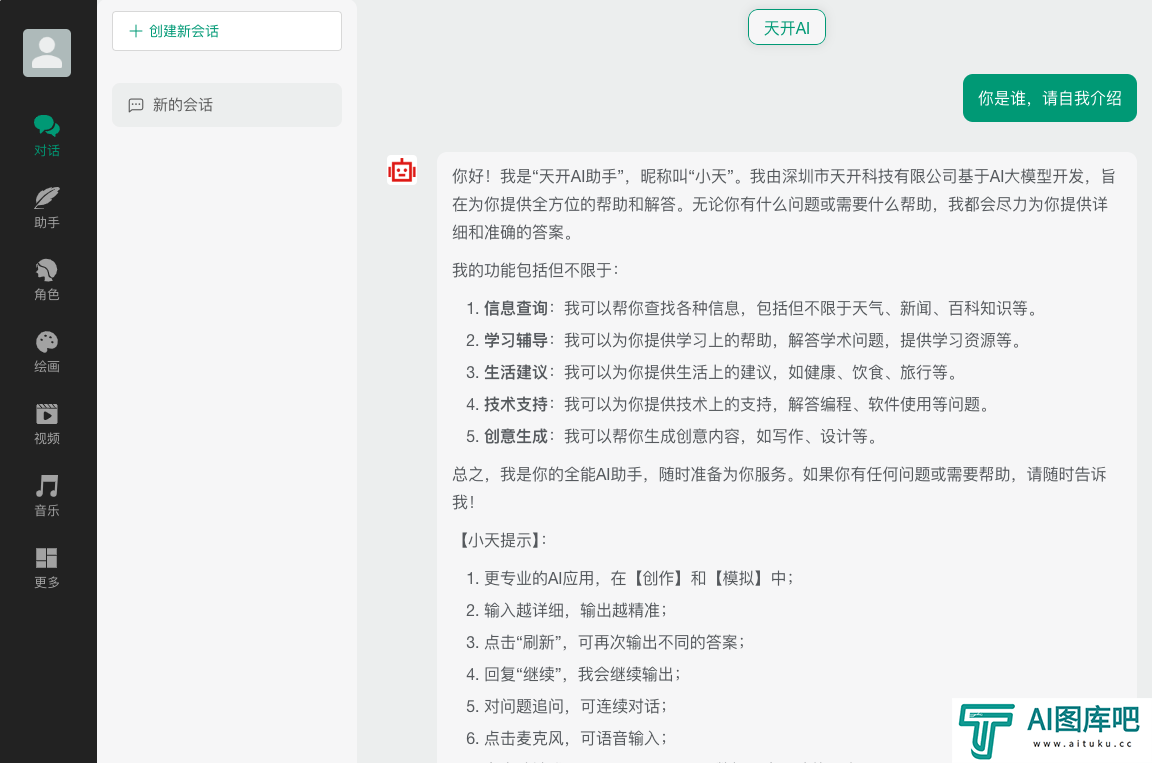Screen dimensions: 1152x763
Task: Select the 新的会话 conversation
Action: pyautogui.click(x=227, y=105)
